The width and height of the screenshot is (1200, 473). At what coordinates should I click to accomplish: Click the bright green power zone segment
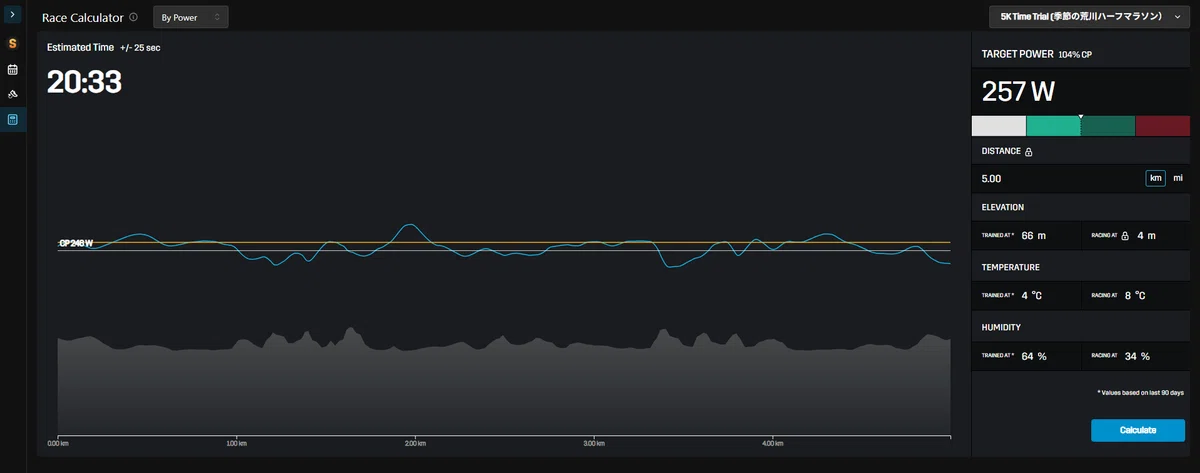[x=1054, y=126]
